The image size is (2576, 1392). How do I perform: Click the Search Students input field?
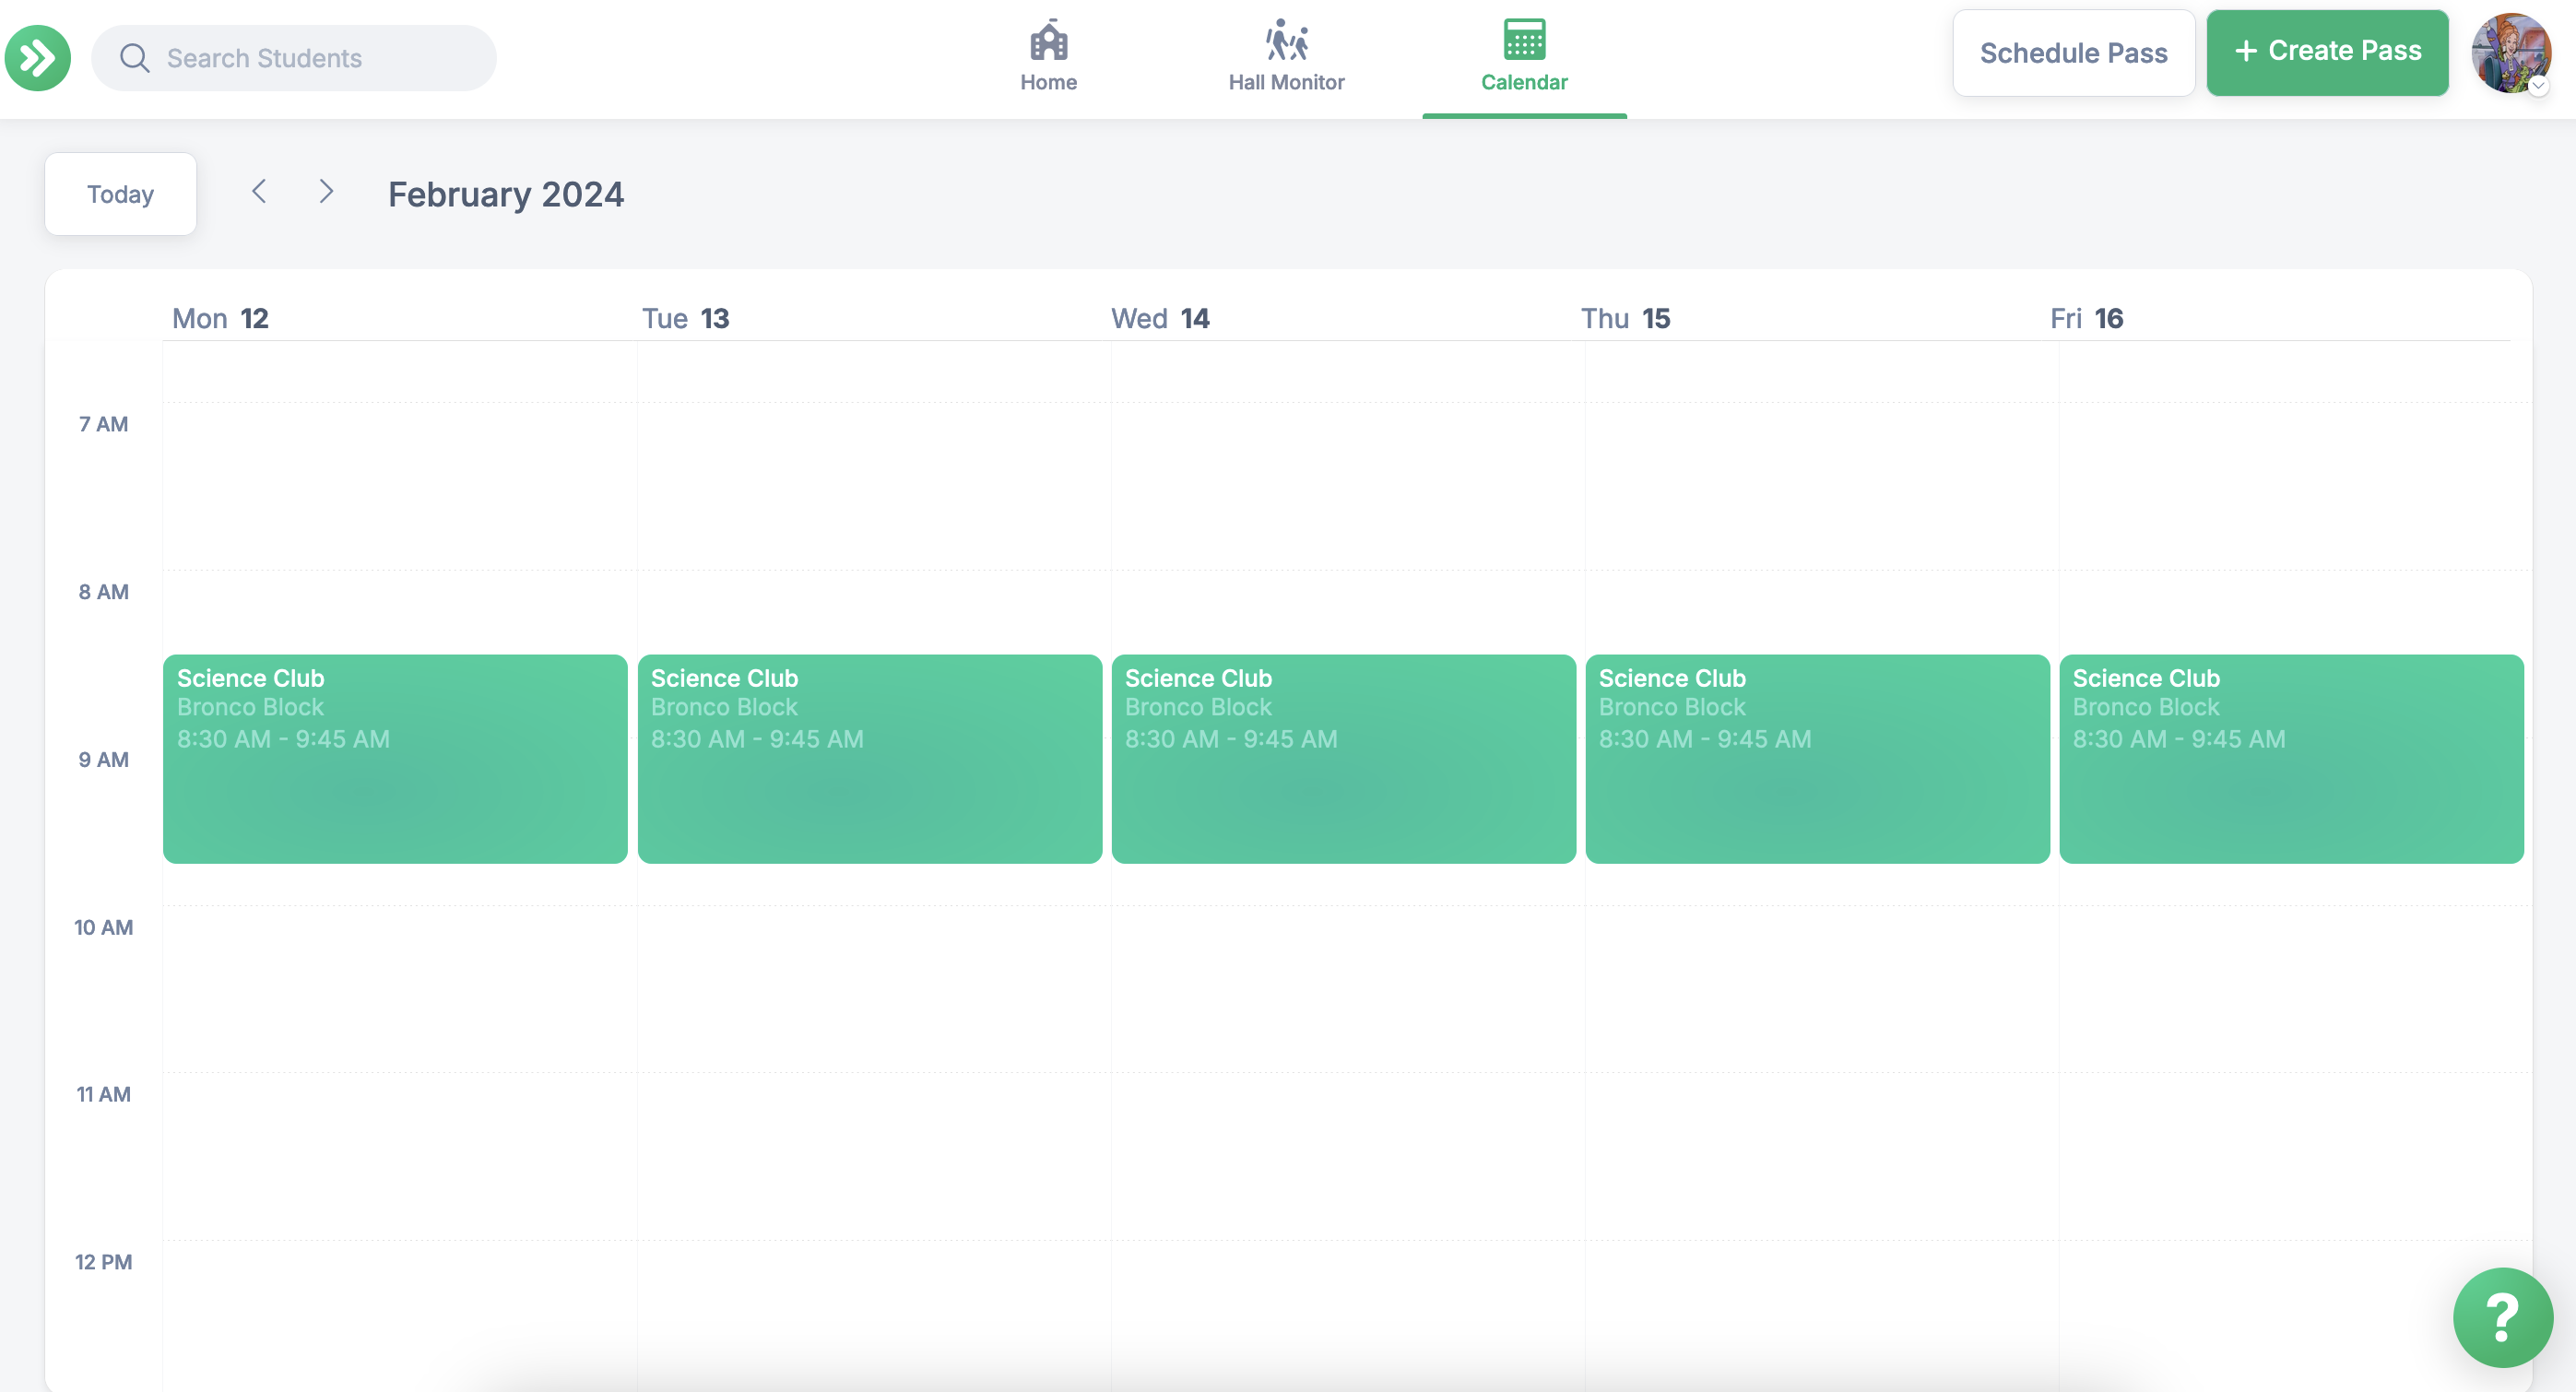[x=300, y=57]
